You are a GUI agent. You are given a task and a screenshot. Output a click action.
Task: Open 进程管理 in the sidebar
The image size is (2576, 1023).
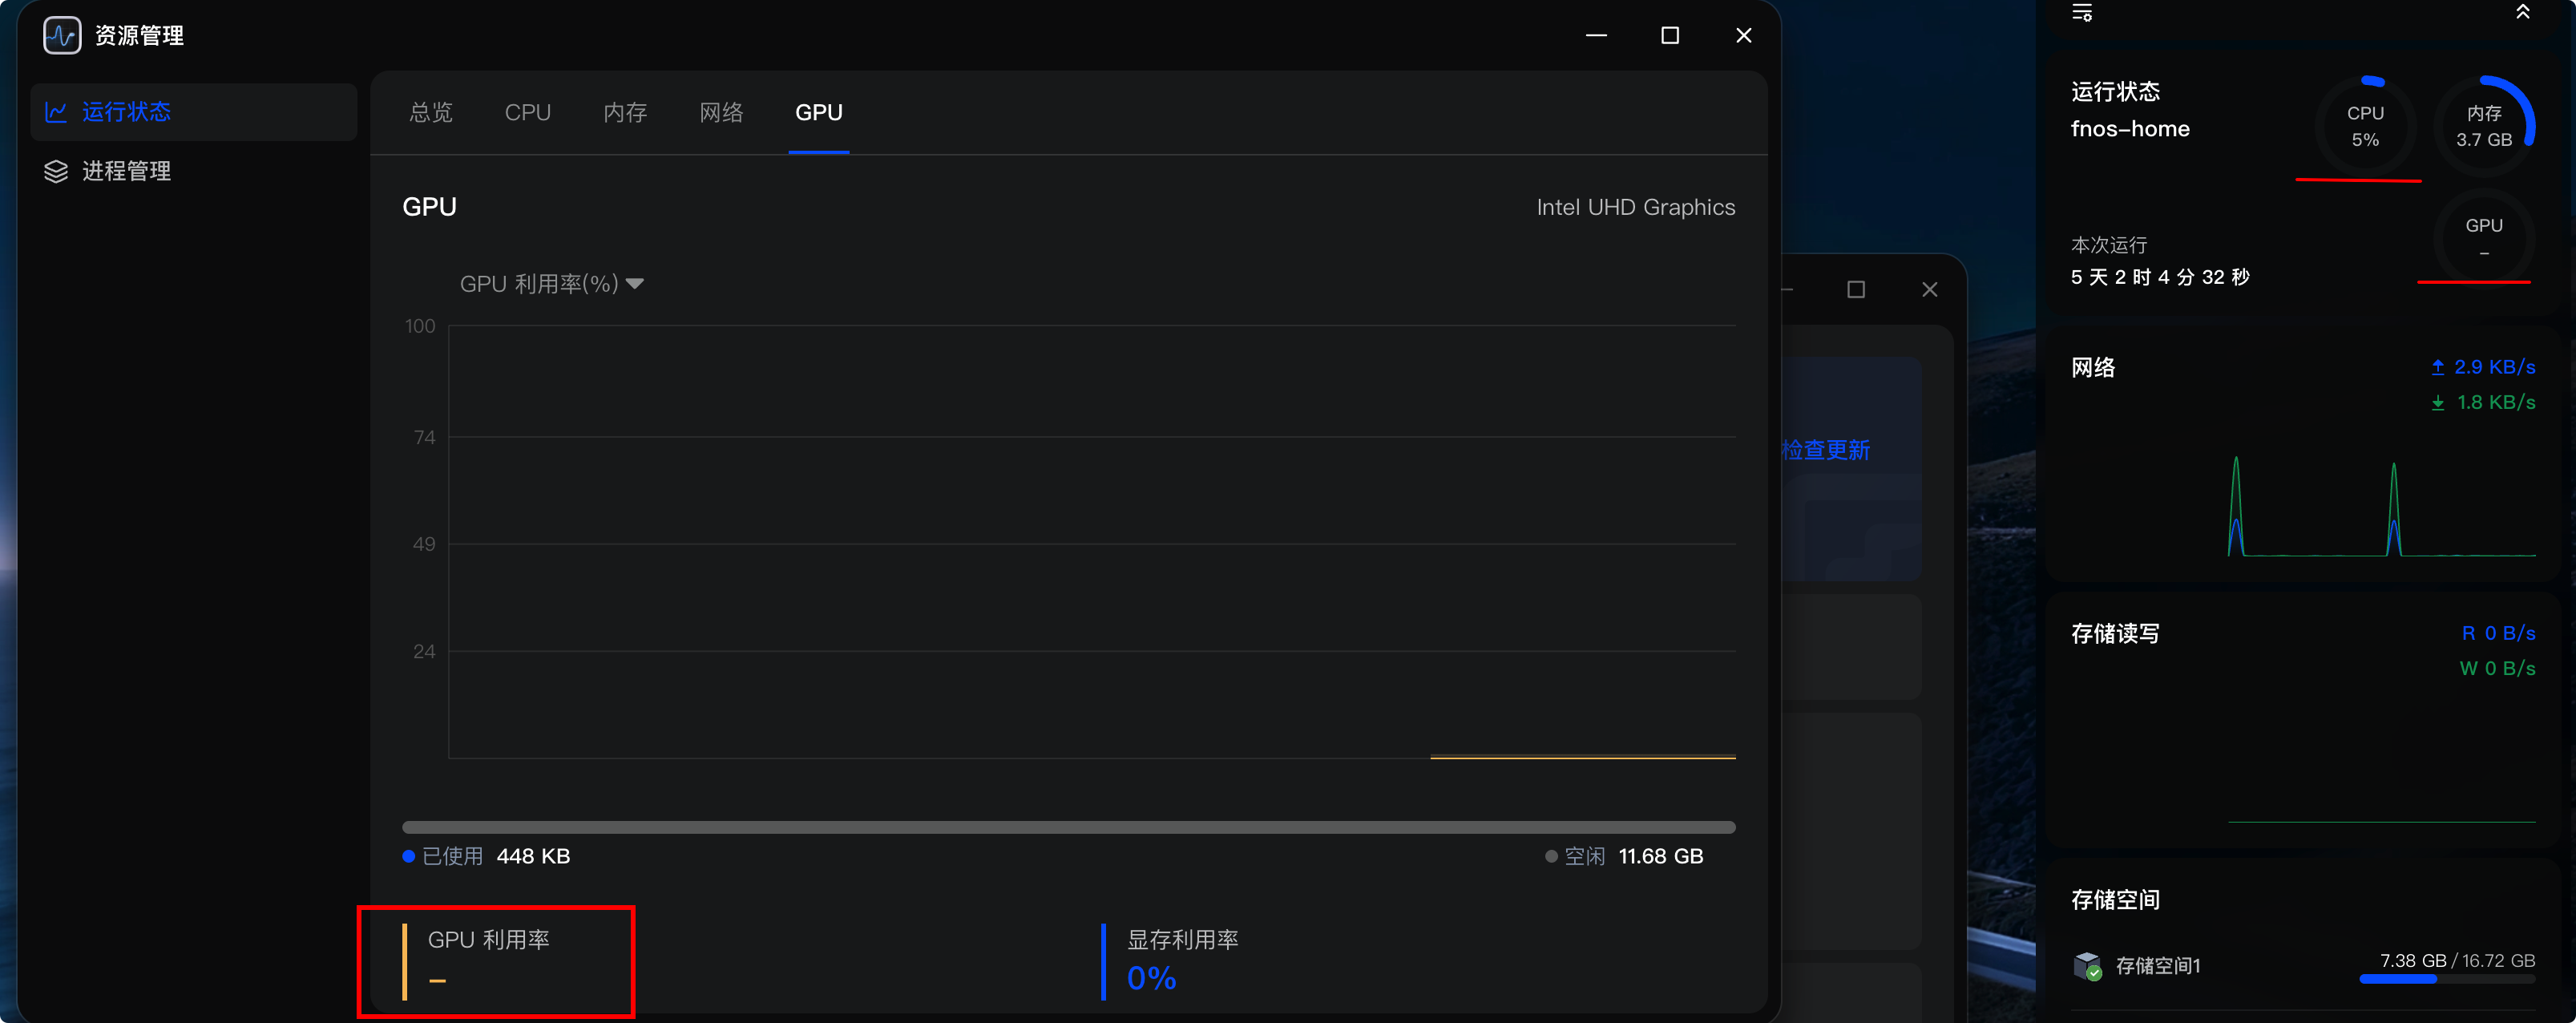pos(194,172)
